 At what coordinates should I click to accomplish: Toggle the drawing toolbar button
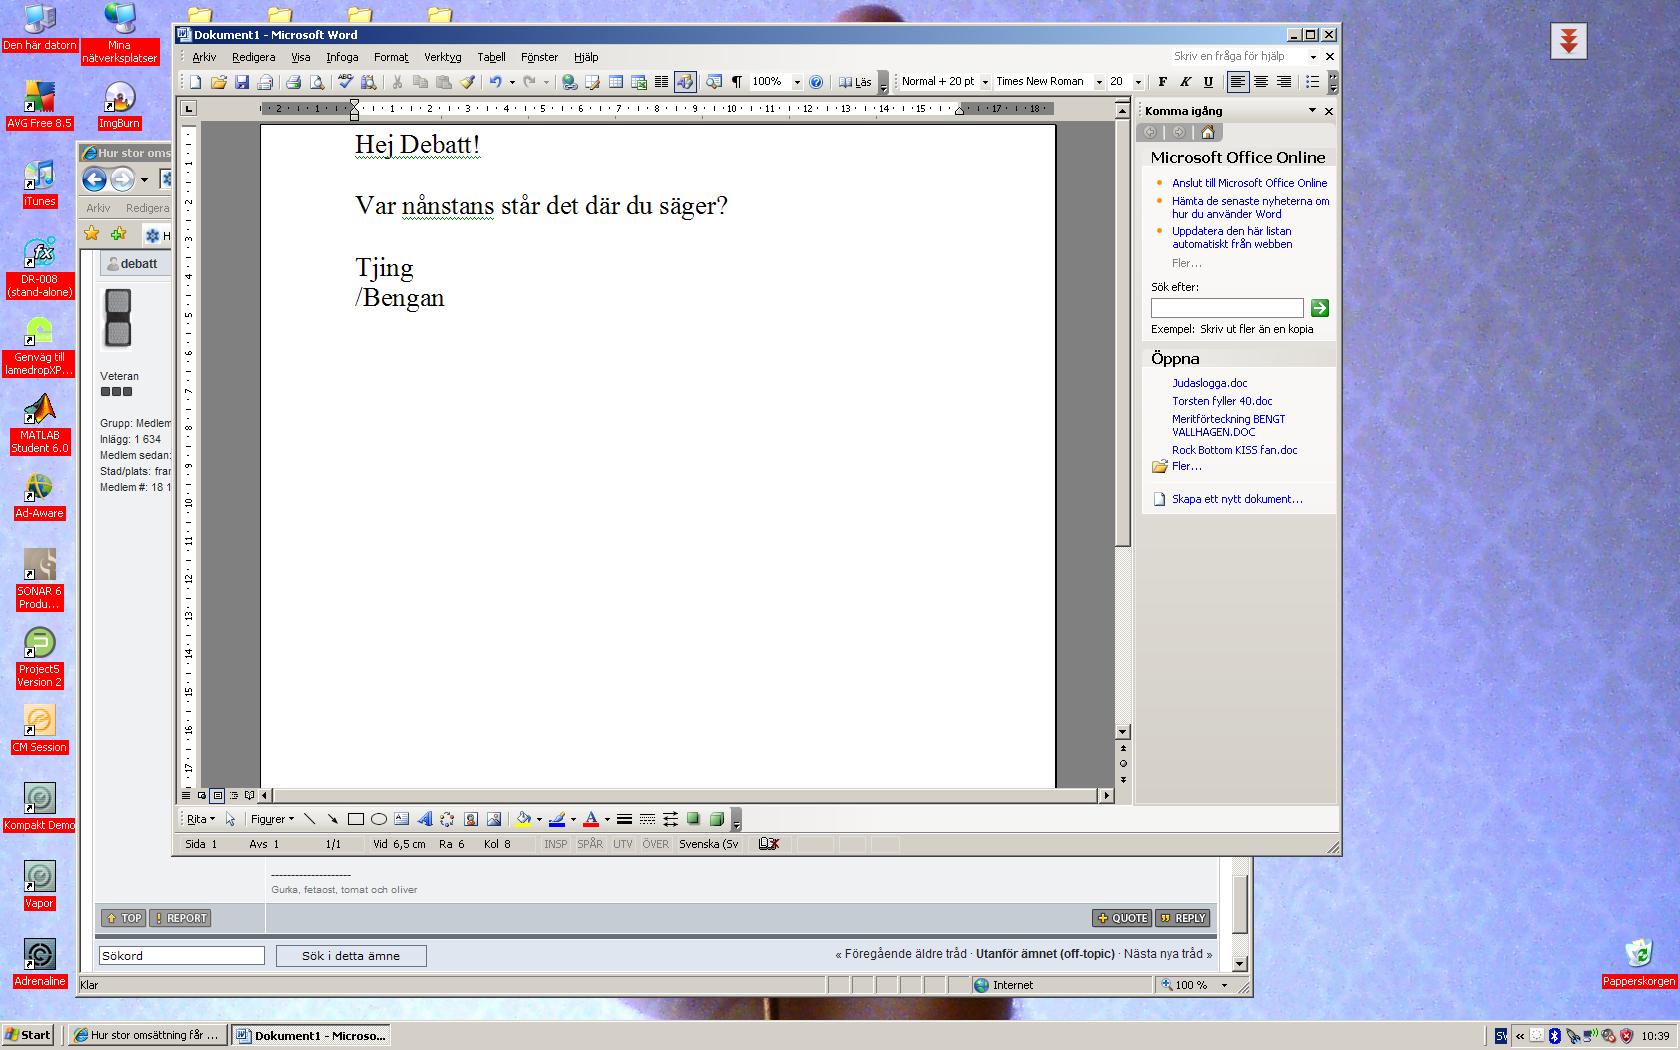click(x=685, y=82)
